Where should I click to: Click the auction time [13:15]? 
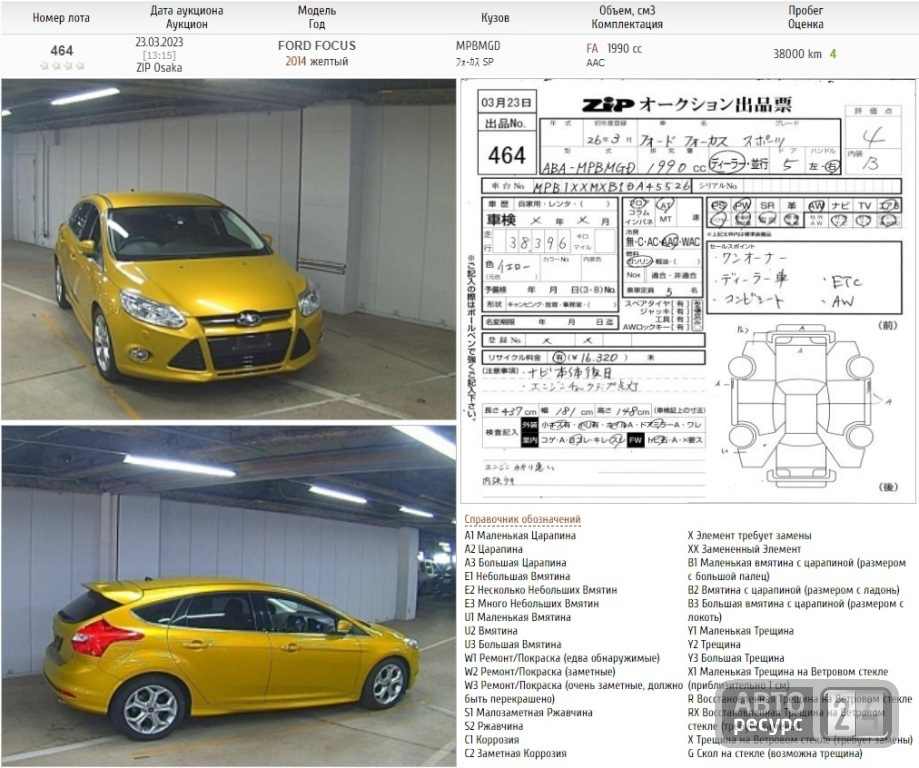point(159,55)
